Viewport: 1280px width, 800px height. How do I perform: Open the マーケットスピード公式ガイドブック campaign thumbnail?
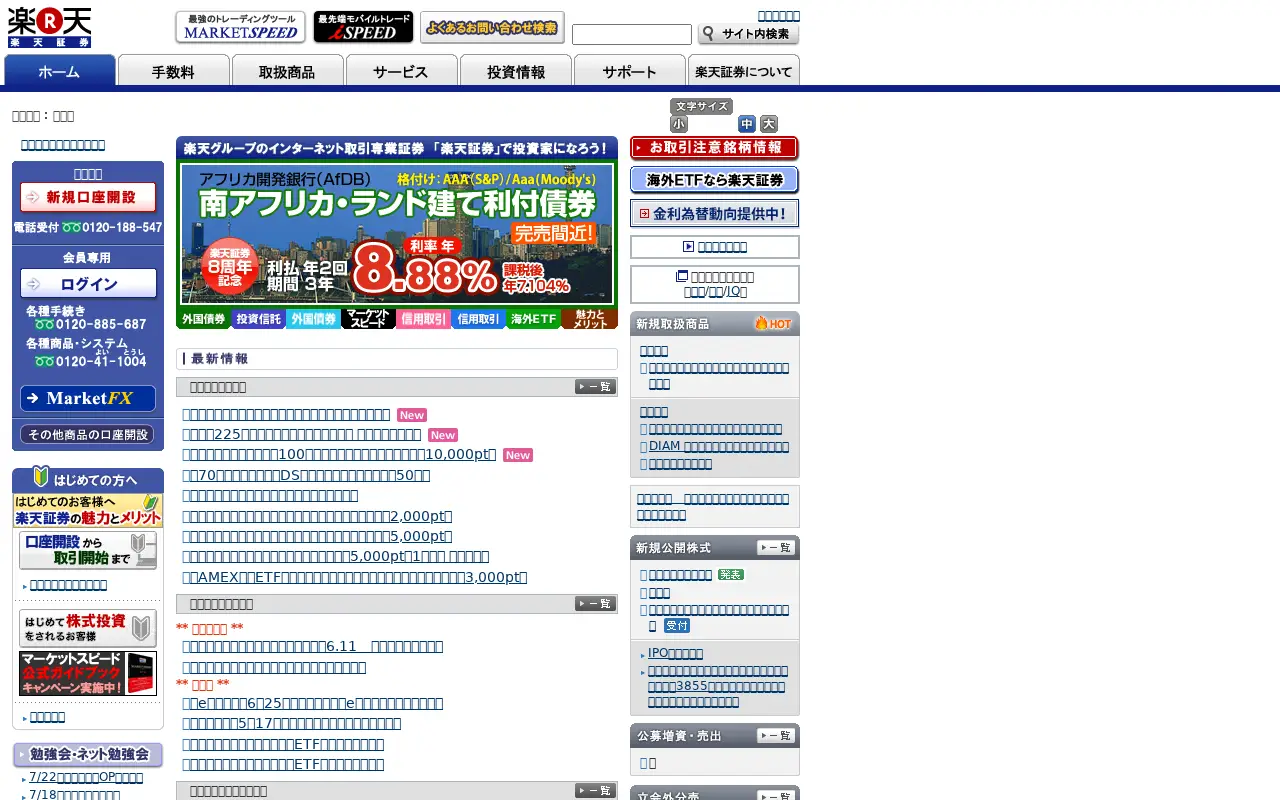pos(88,673)
